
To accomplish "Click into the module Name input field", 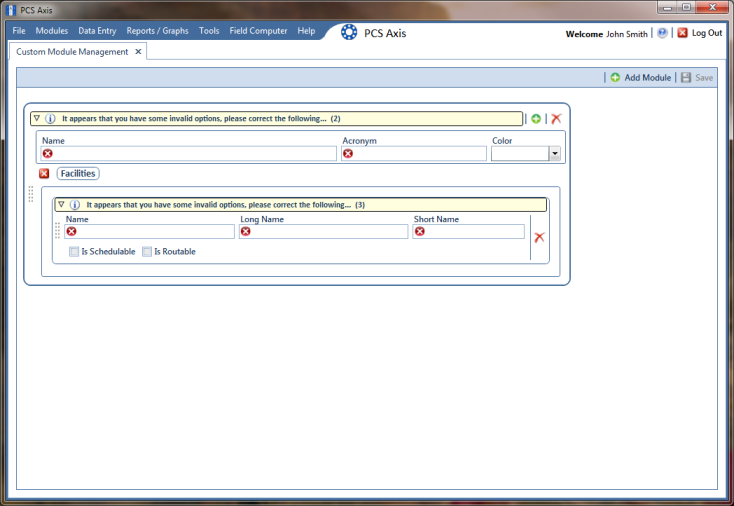I will click(189, 154).
